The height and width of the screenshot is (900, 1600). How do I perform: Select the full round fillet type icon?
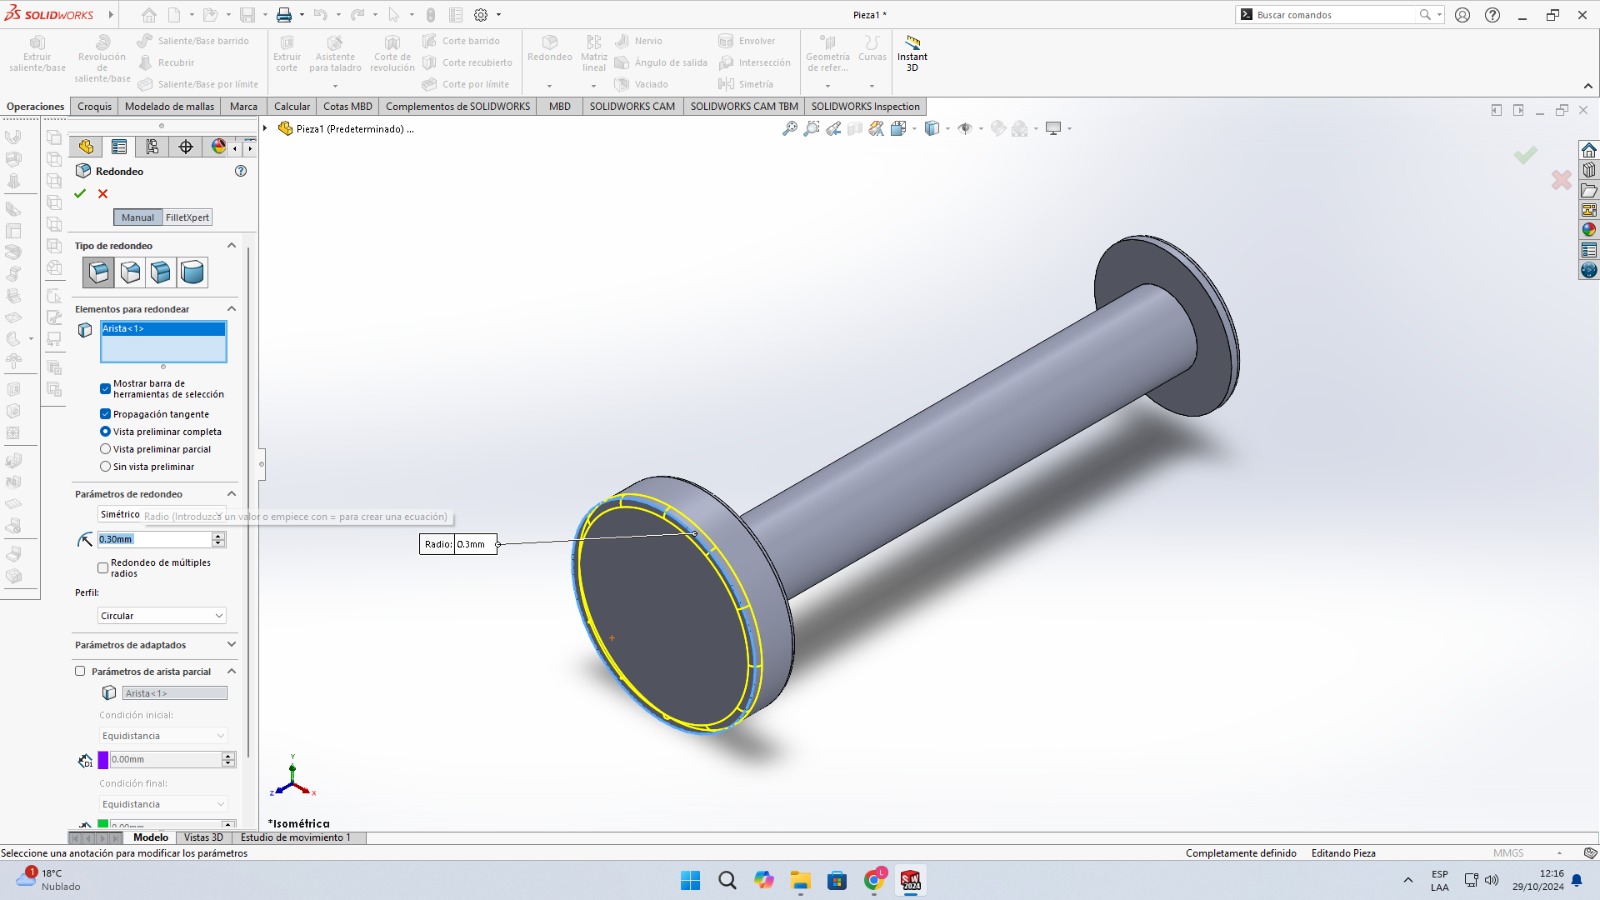point(192,272)
